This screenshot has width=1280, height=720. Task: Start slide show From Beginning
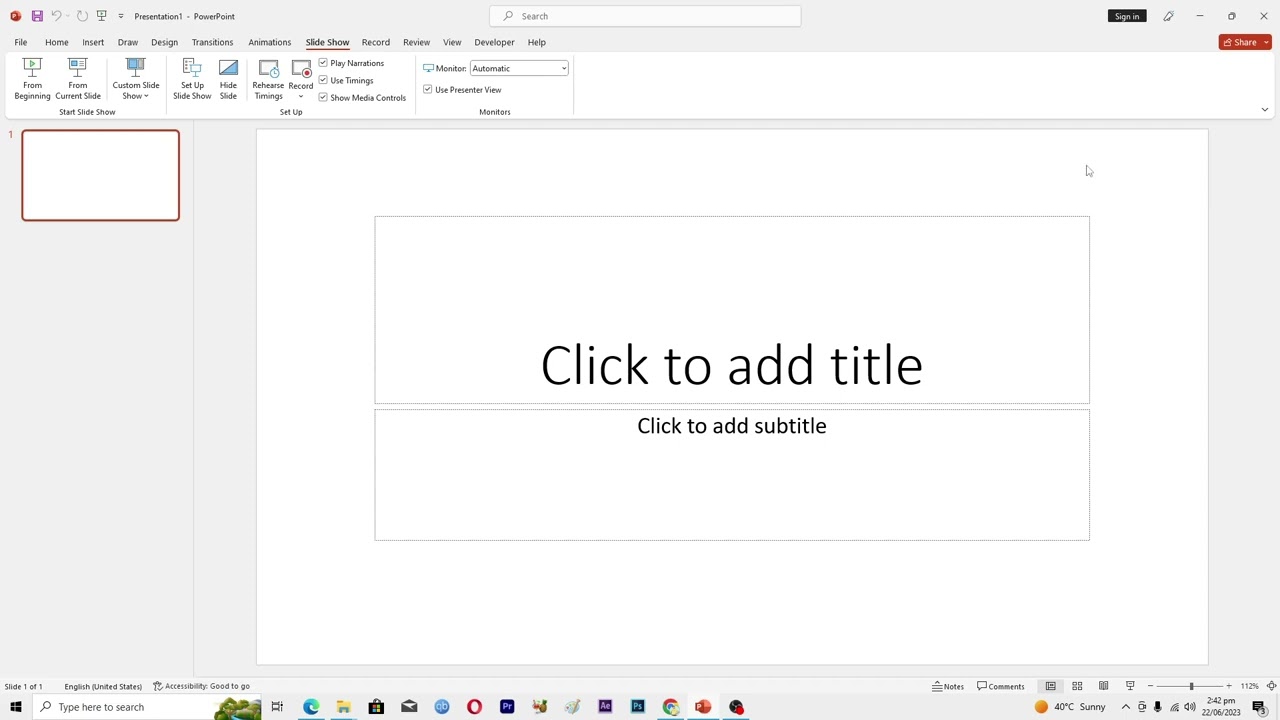point(32,79)
